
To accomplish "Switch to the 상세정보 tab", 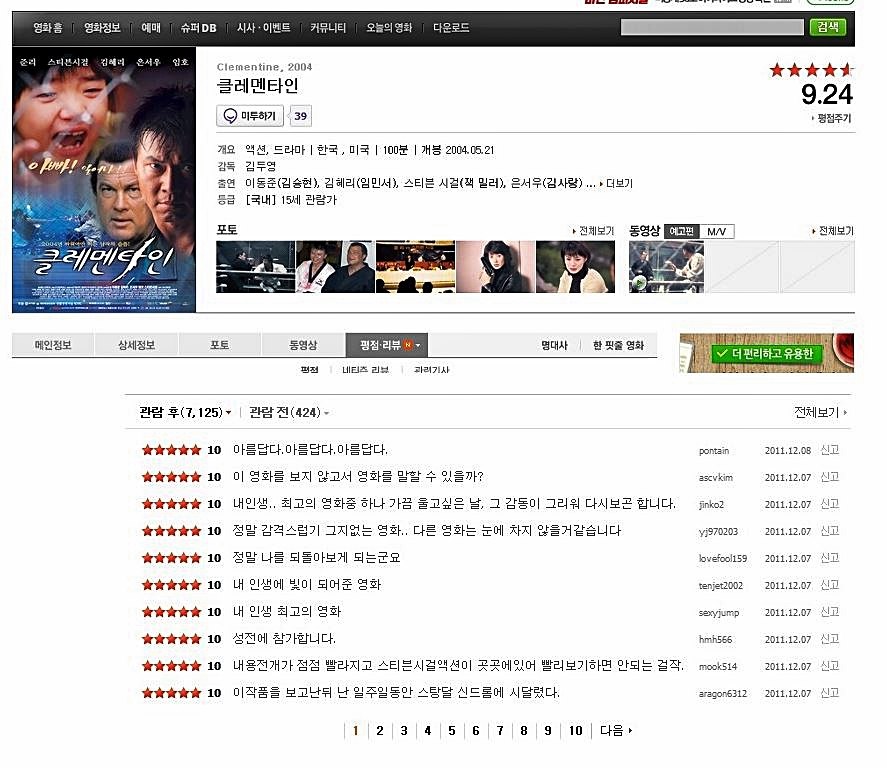I will tap(136, 345).
